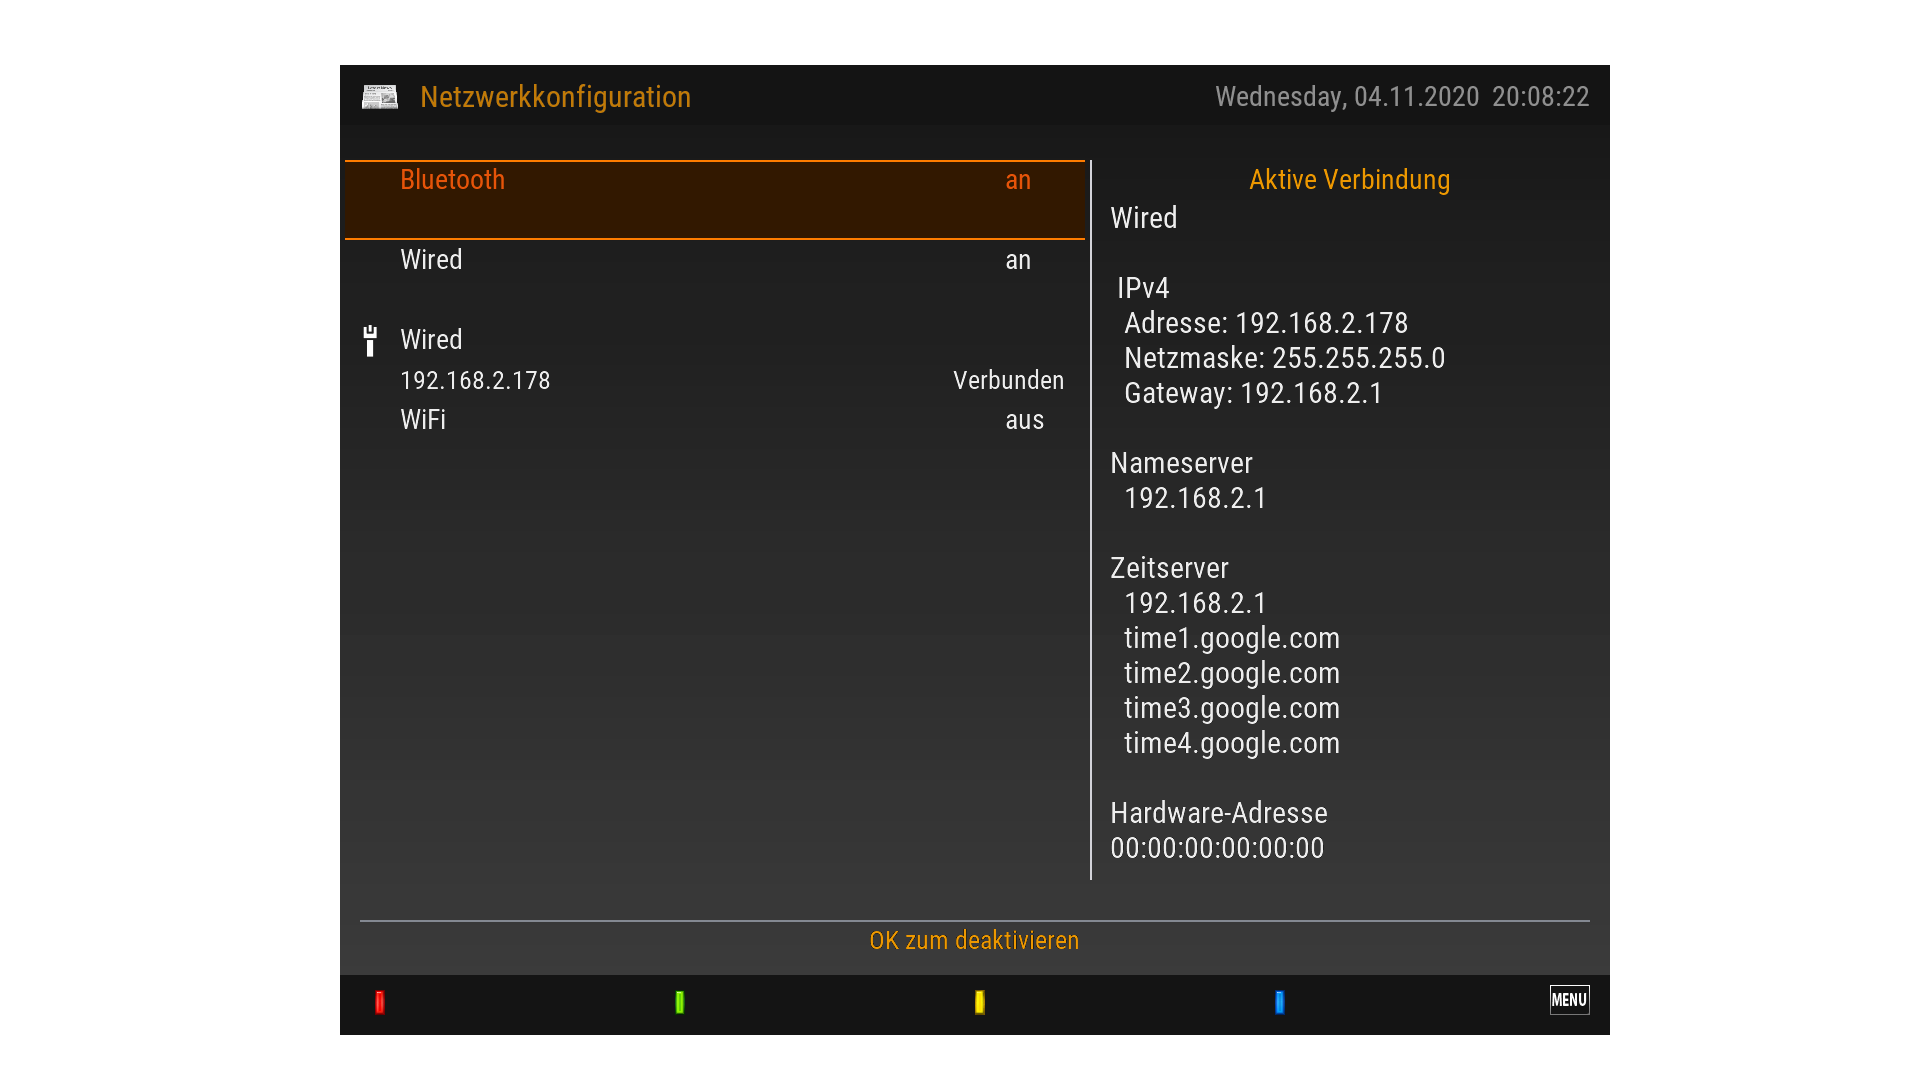Click the time1.google.com time server entry

pos(1231,638)
